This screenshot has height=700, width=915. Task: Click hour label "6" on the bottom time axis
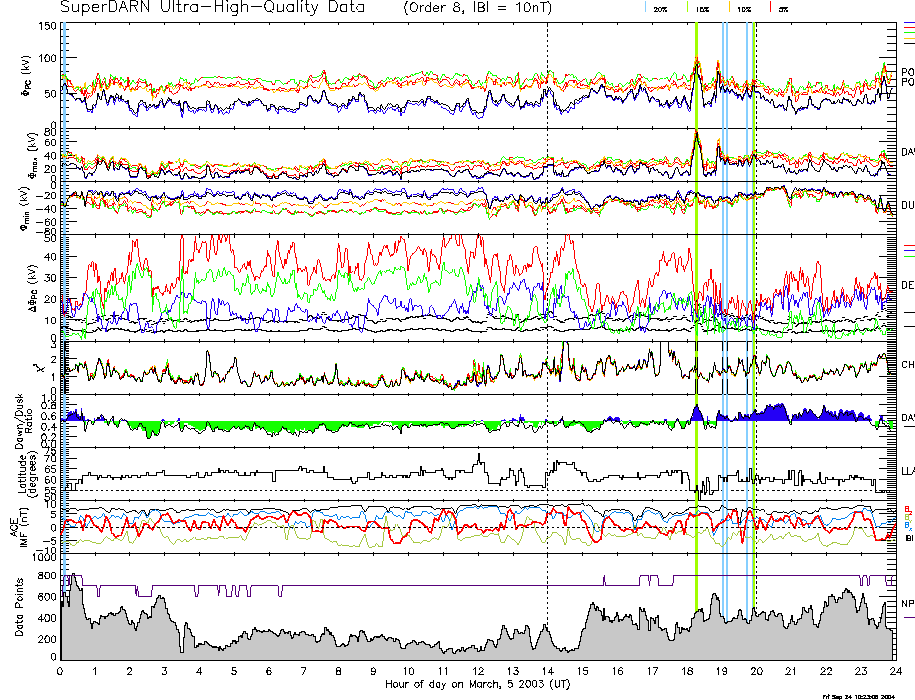pyautogui.click(x=269, y=671)
